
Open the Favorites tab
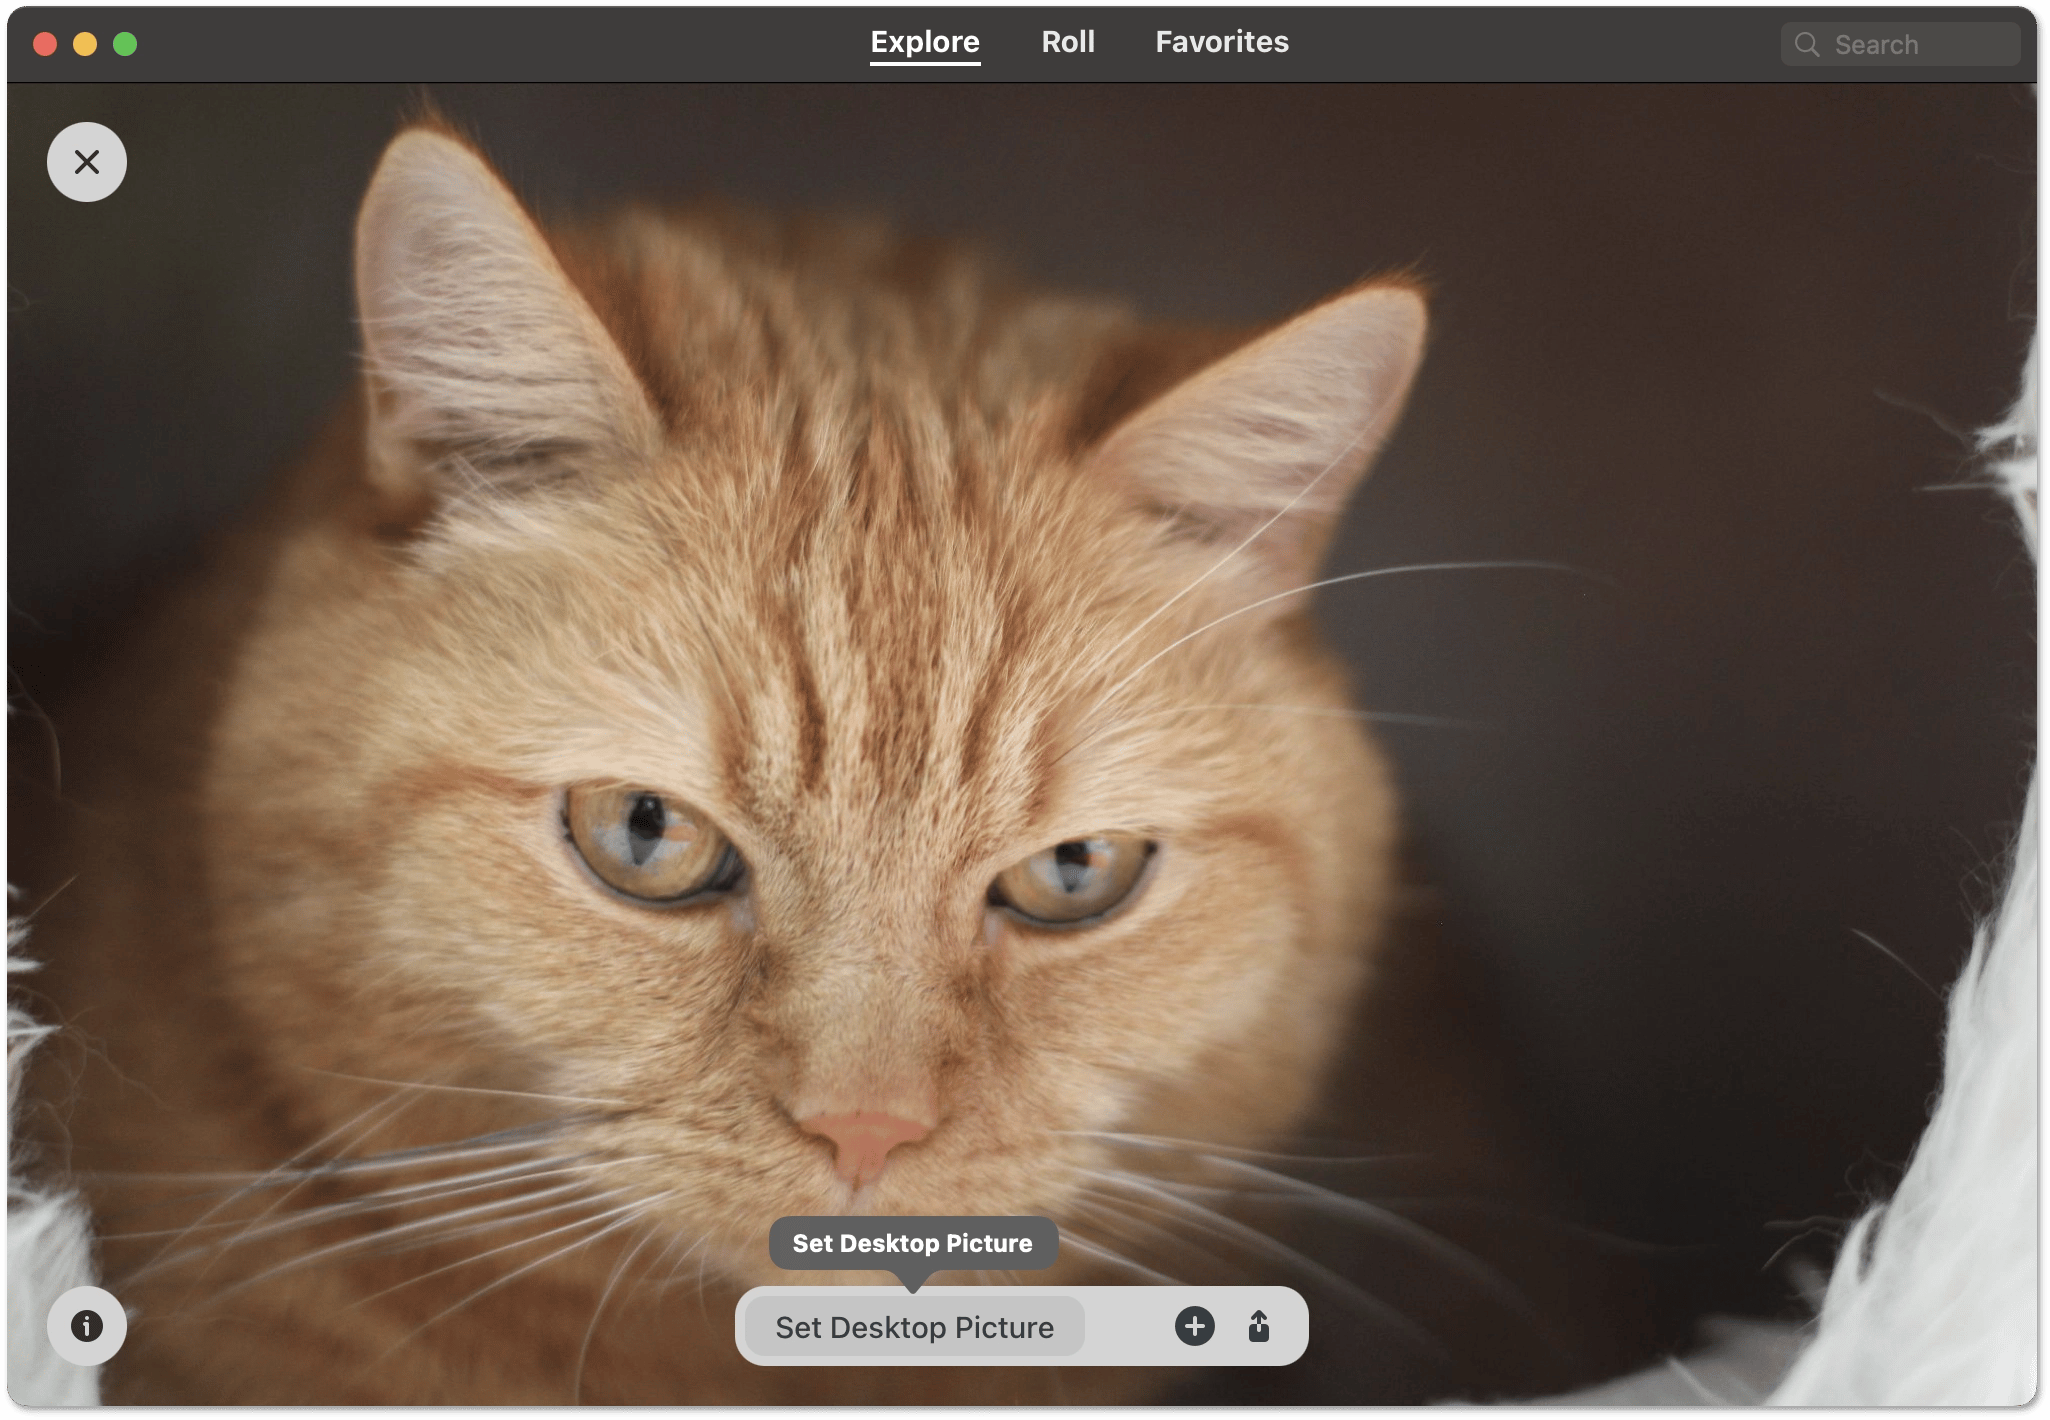1222,42
